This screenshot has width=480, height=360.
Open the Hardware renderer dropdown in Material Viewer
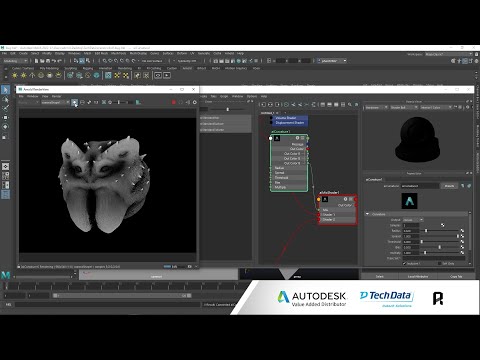(376, 107)
